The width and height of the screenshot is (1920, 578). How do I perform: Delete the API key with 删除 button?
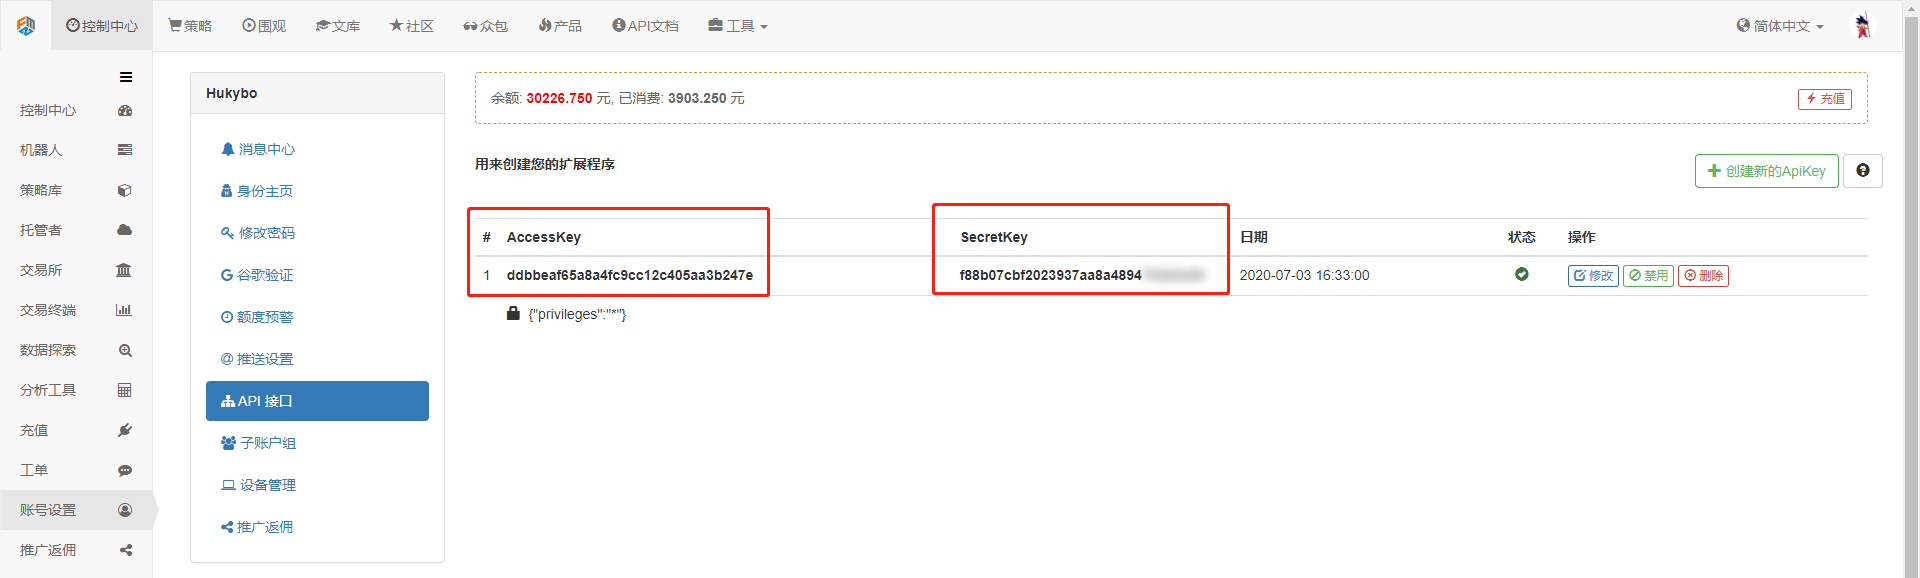pyautogui.click(x=1703, y=276)
